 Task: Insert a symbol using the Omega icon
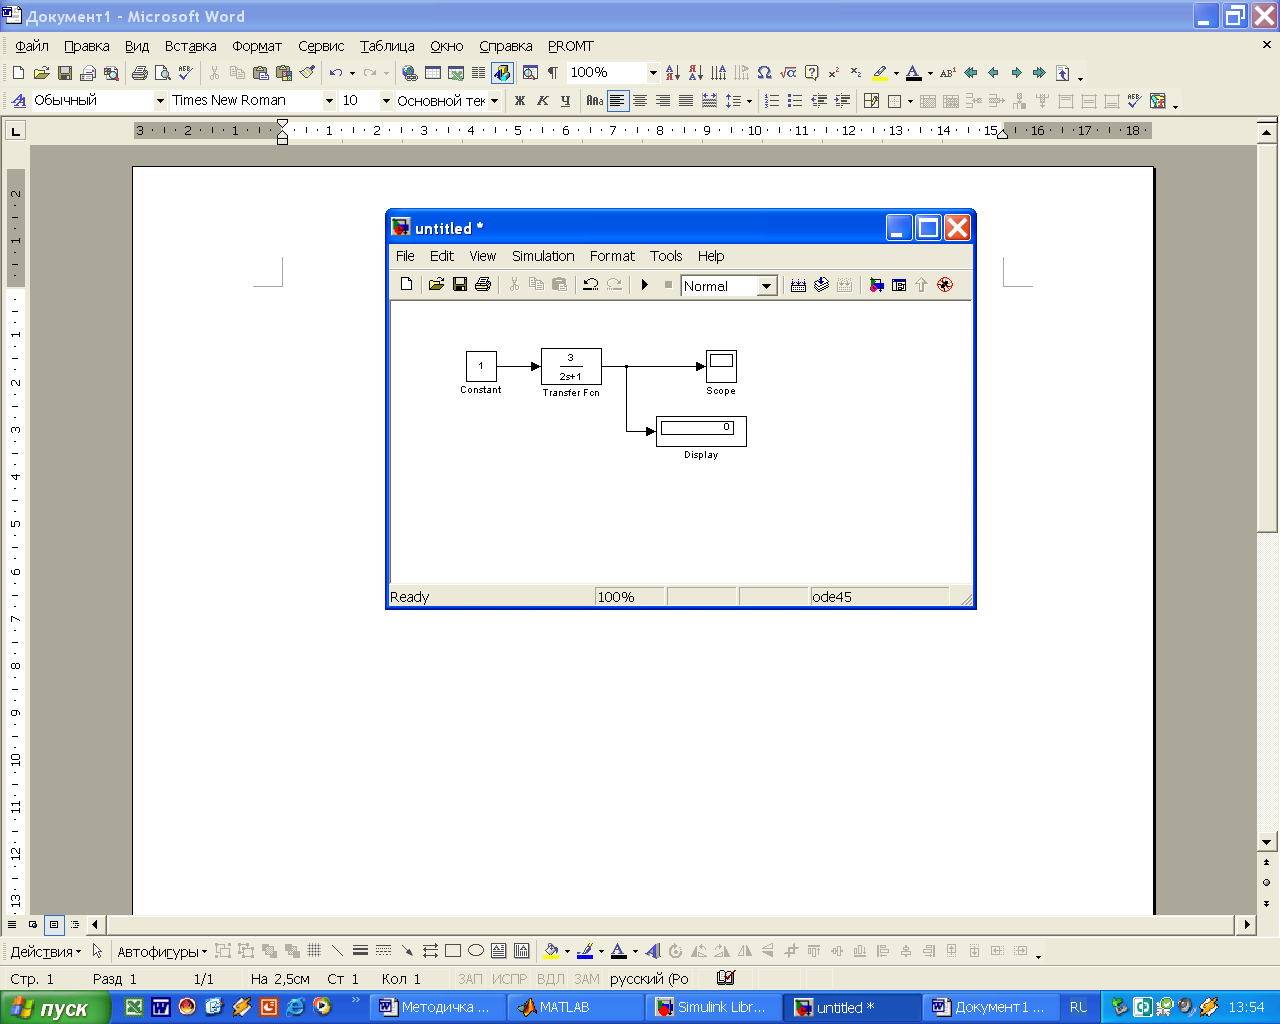tap(764, 73)
